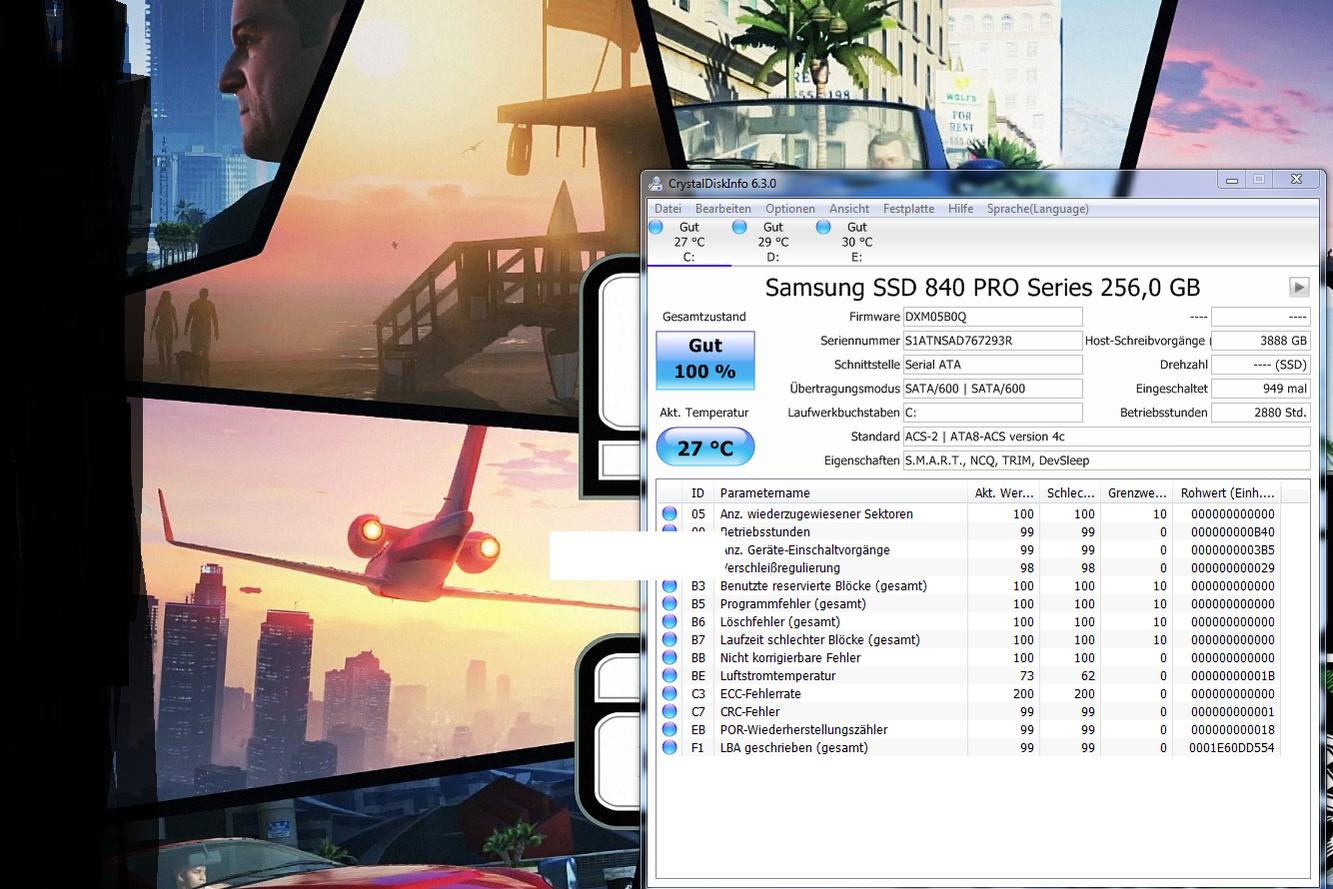
Task: Click status orb of row 05 wiederzugewiesener Sektoren
Action: pyautogui.click(x=669, y=514)
